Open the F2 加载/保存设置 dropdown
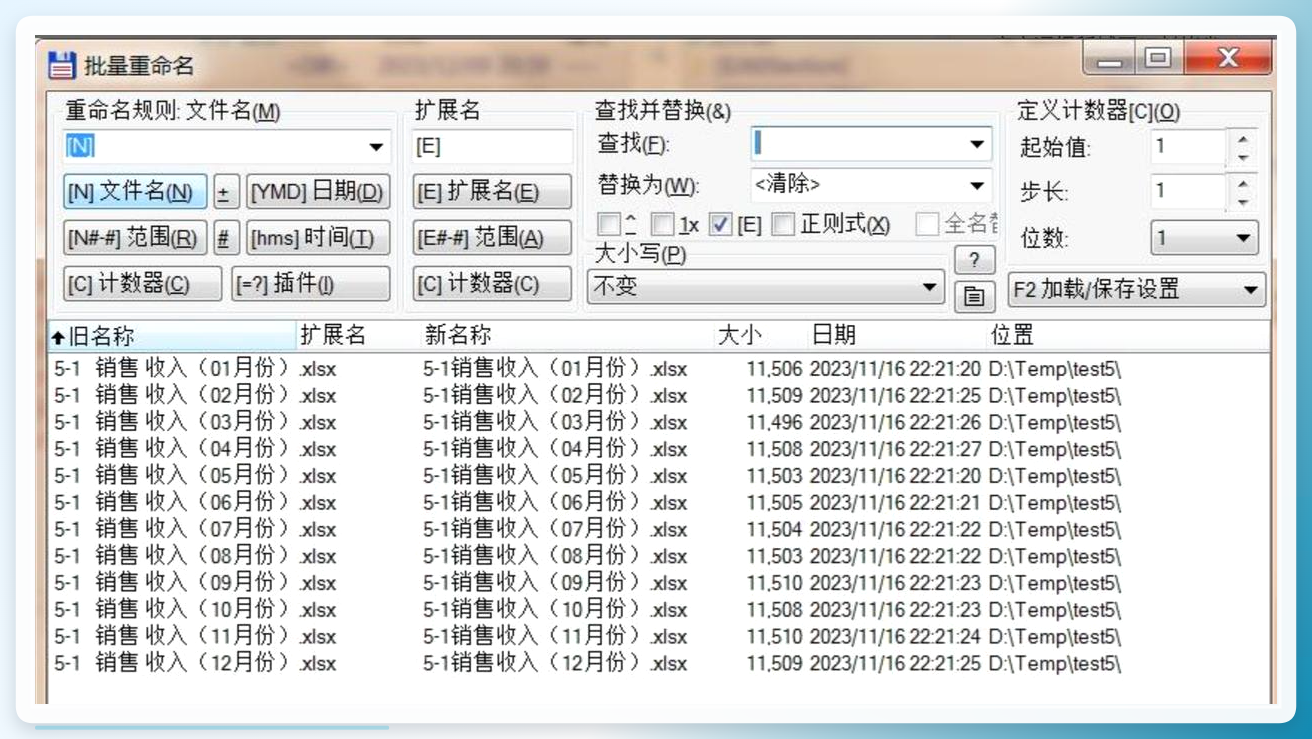The image size is (1312, 739). pos(1250,290)
